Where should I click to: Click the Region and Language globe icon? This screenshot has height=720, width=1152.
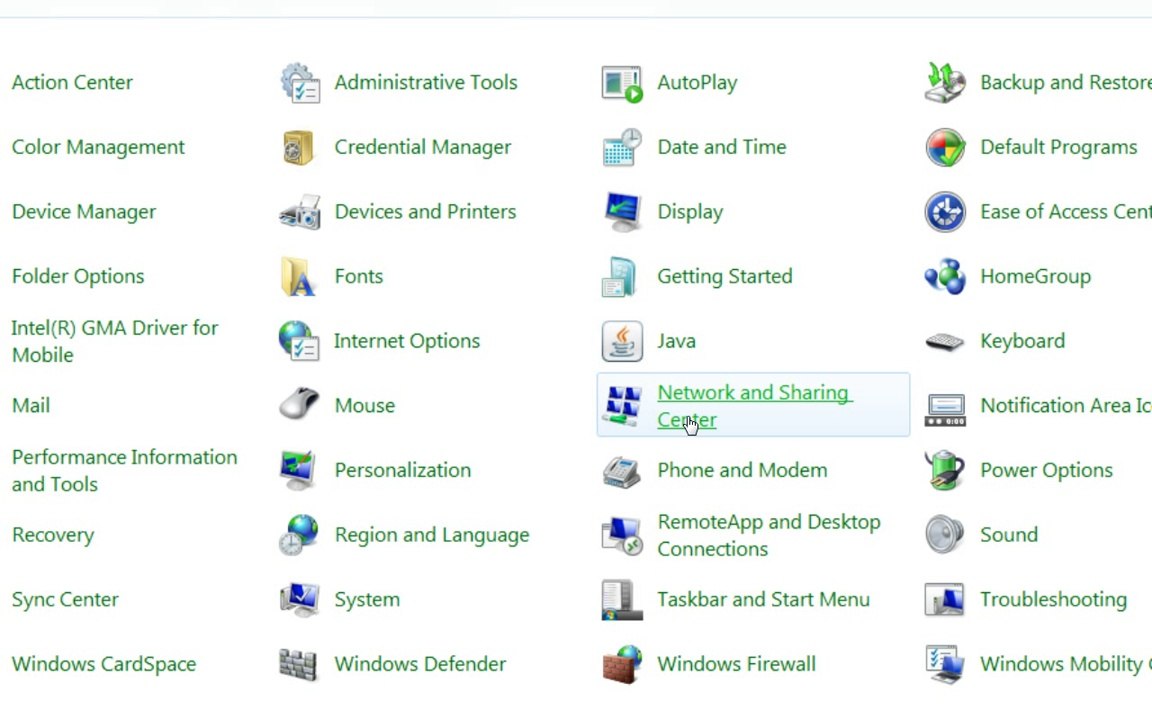point(298,535)
